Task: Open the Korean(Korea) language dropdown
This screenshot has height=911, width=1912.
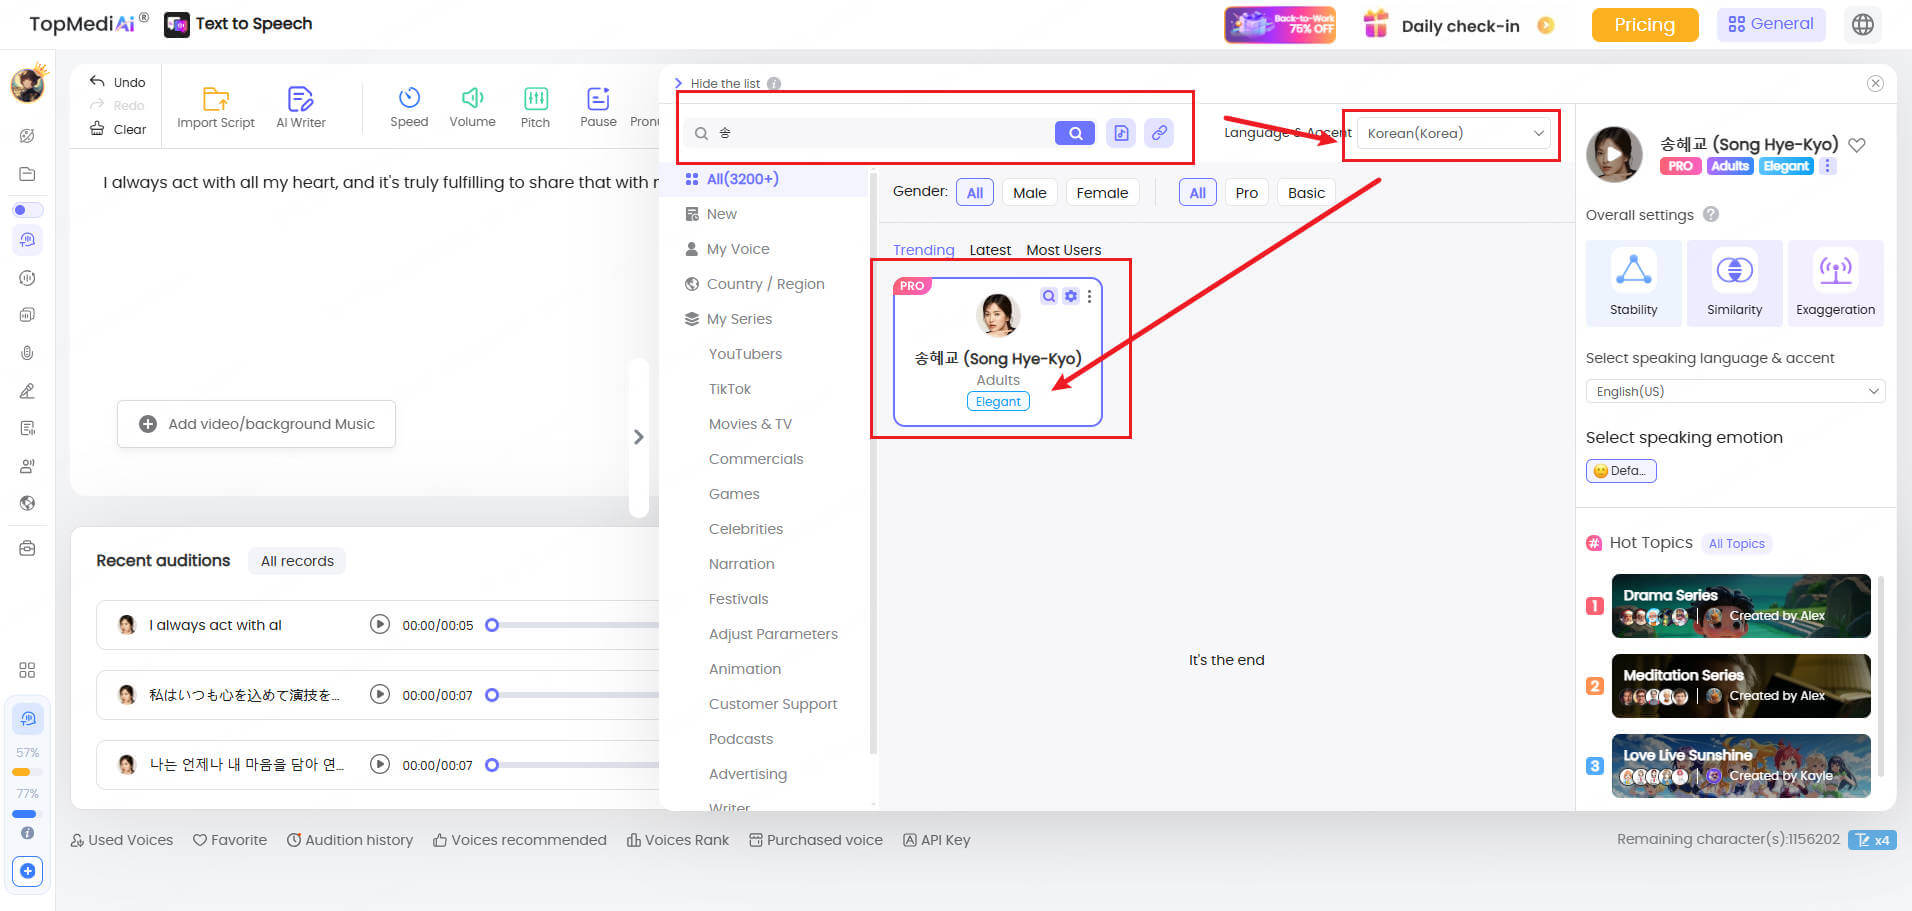Action: [1455, 133]
